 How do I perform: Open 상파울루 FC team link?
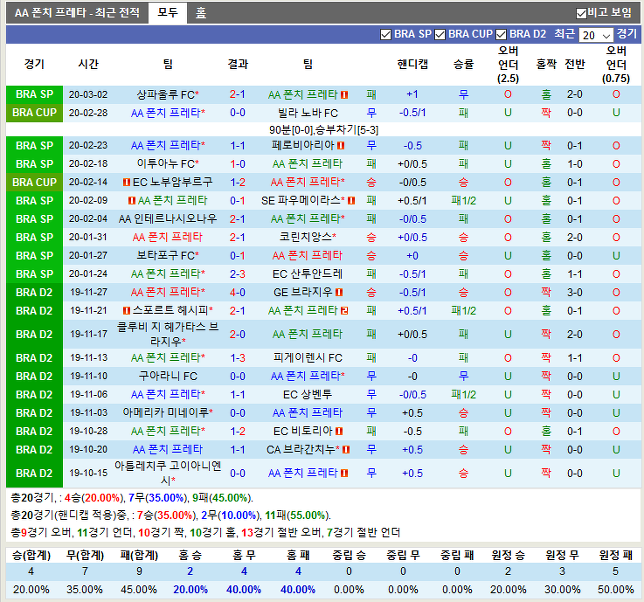click(x=168, y=95)
